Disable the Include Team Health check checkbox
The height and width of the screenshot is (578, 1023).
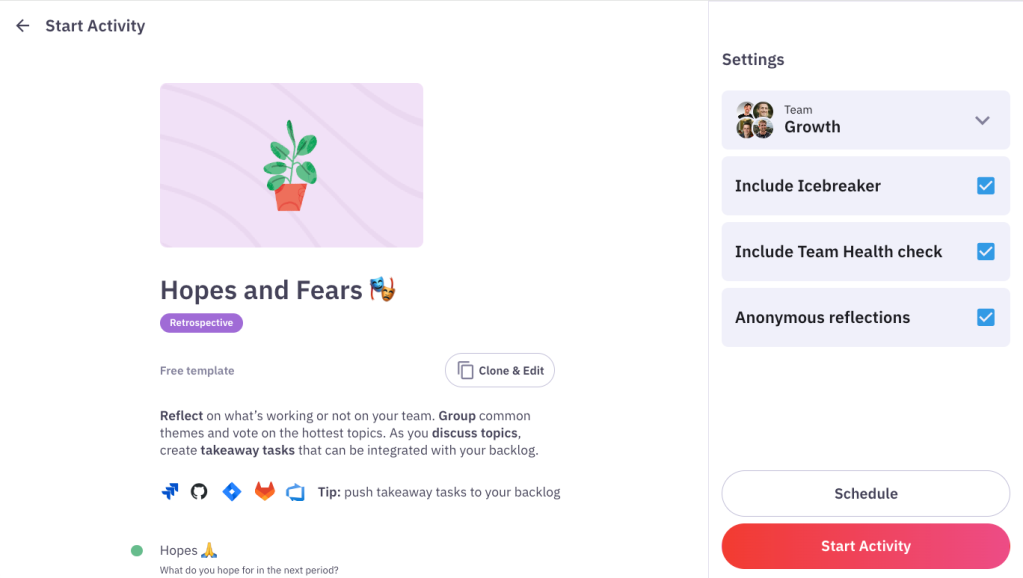[985, 252]
